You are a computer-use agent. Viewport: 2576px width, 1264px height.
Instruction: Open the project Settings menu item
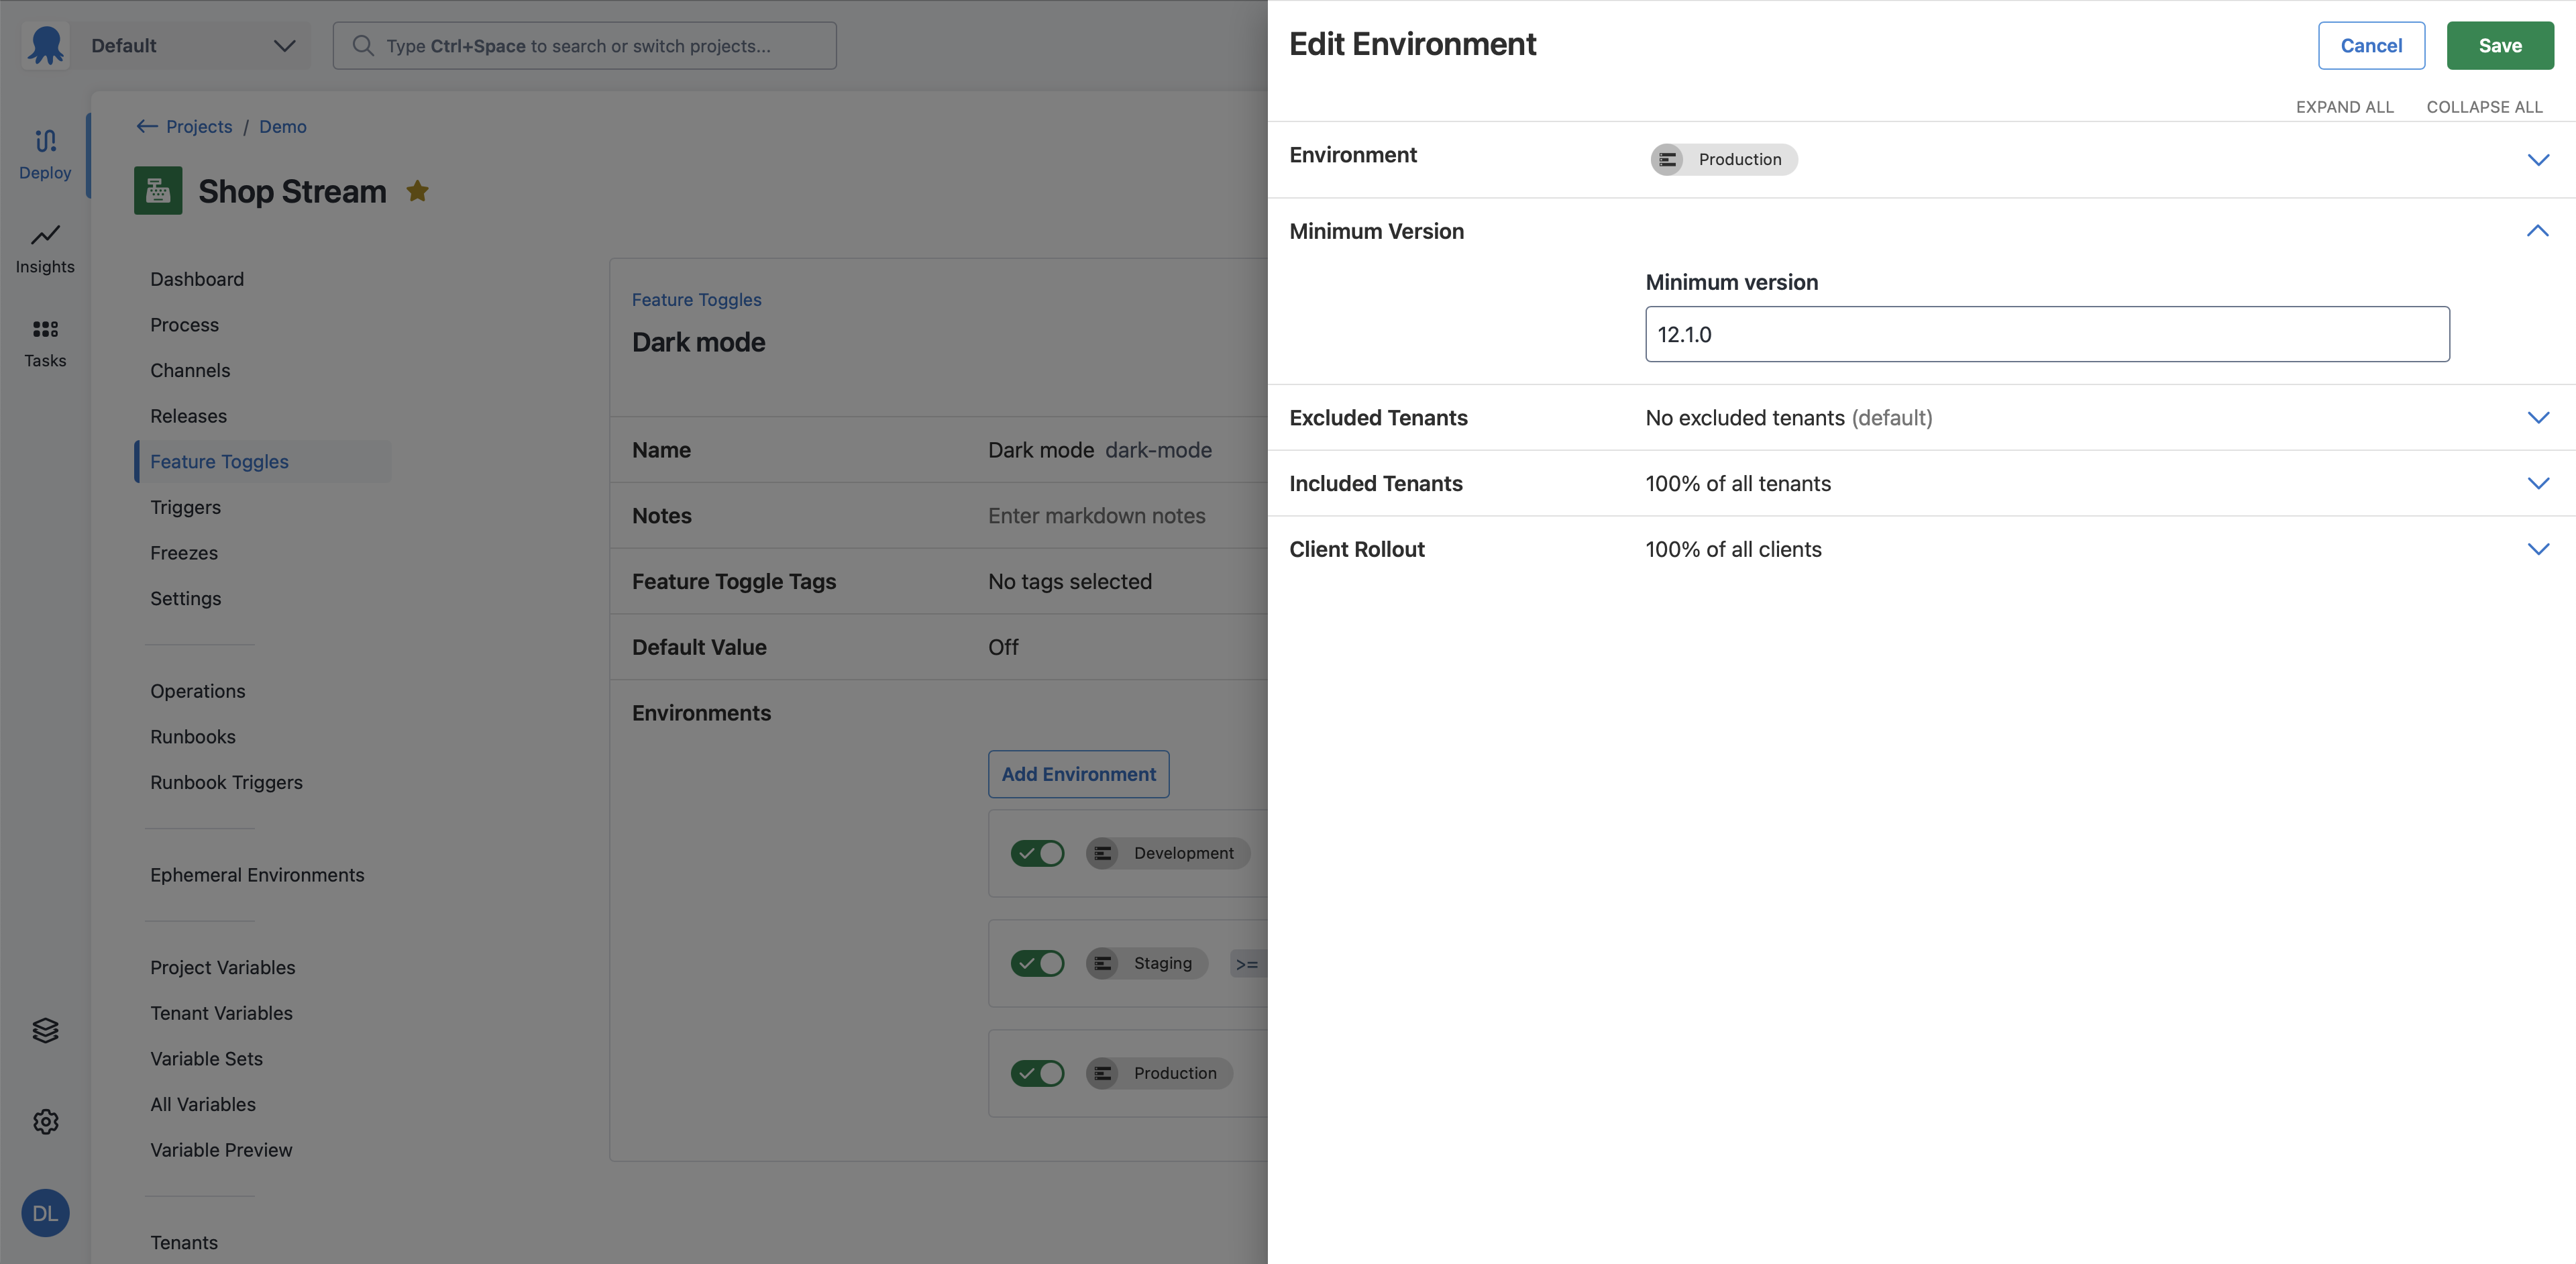click(x=185, y=598)
